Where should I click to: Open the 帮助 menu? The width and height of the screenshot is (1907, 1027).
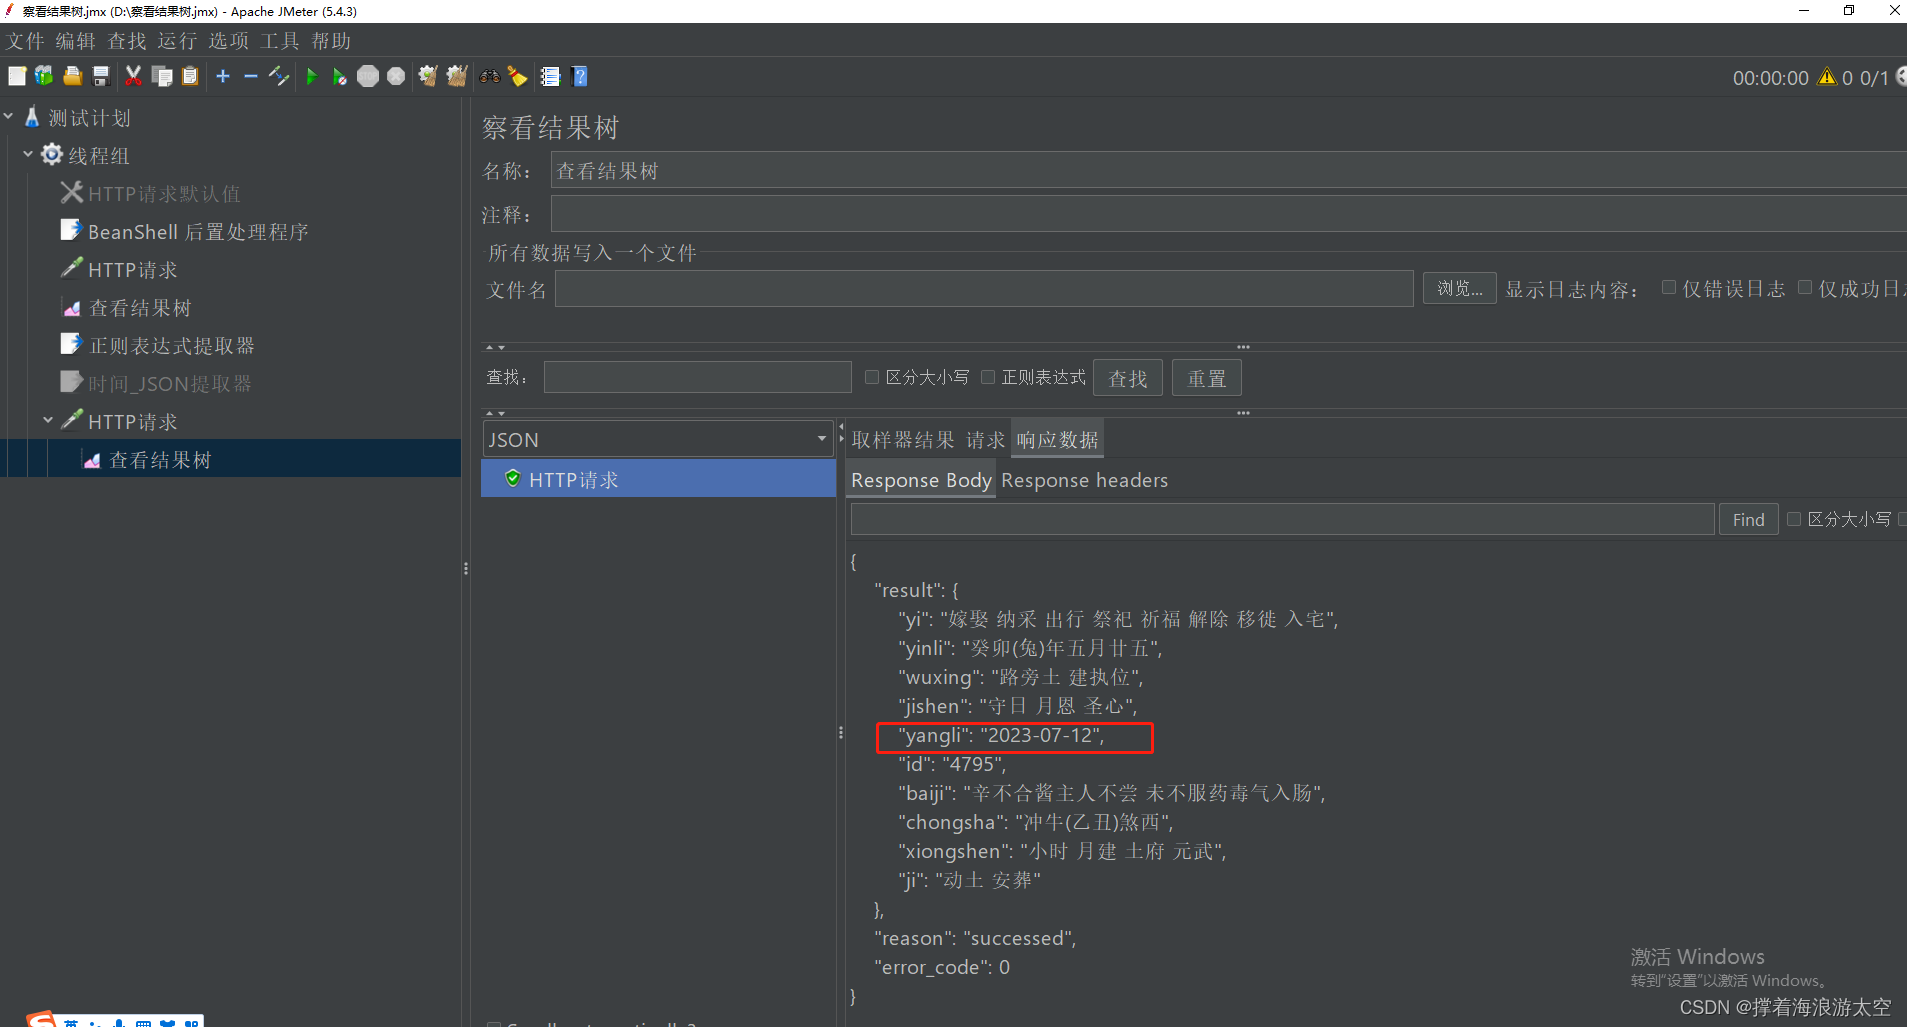pos(331,41)
